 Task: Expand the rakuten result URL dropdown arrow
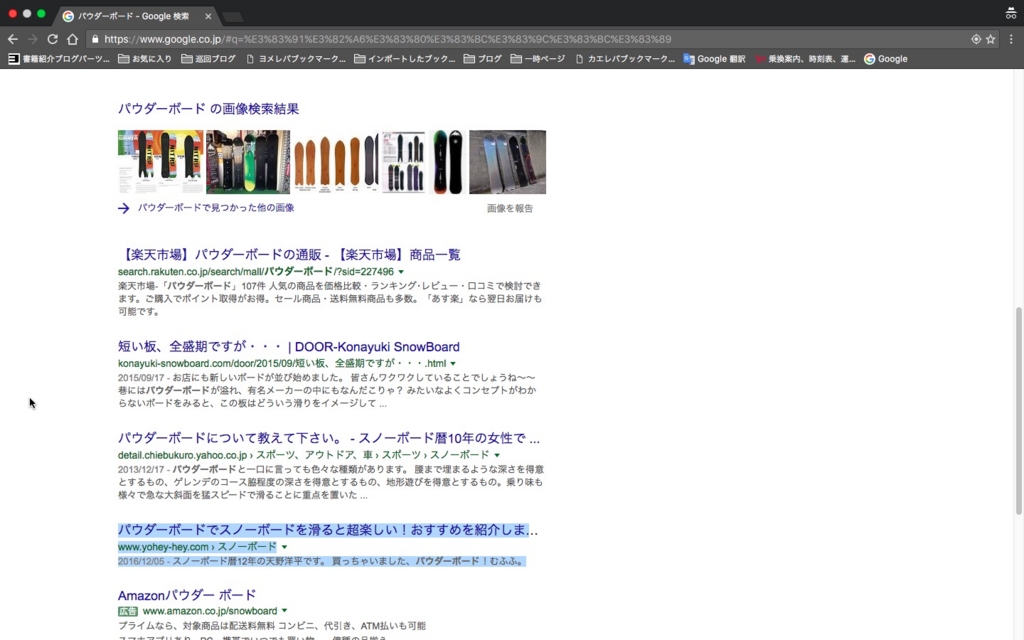pos(401,272)
